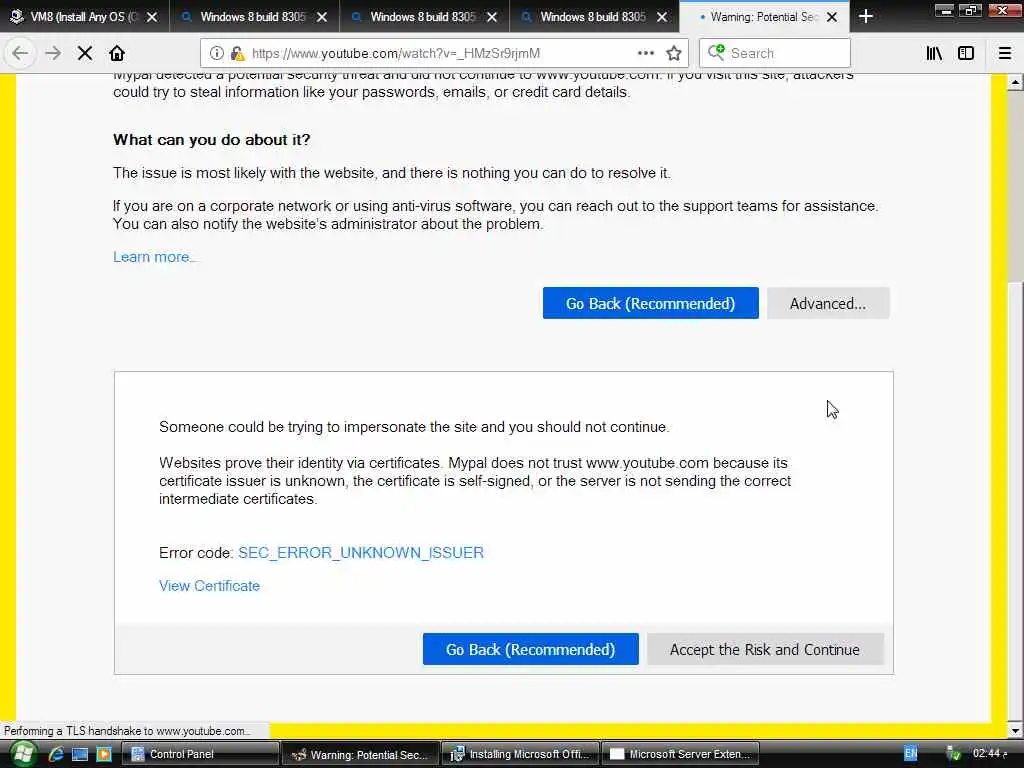
Task: Click the forward navigation arrow
Action: pos(53,53)
